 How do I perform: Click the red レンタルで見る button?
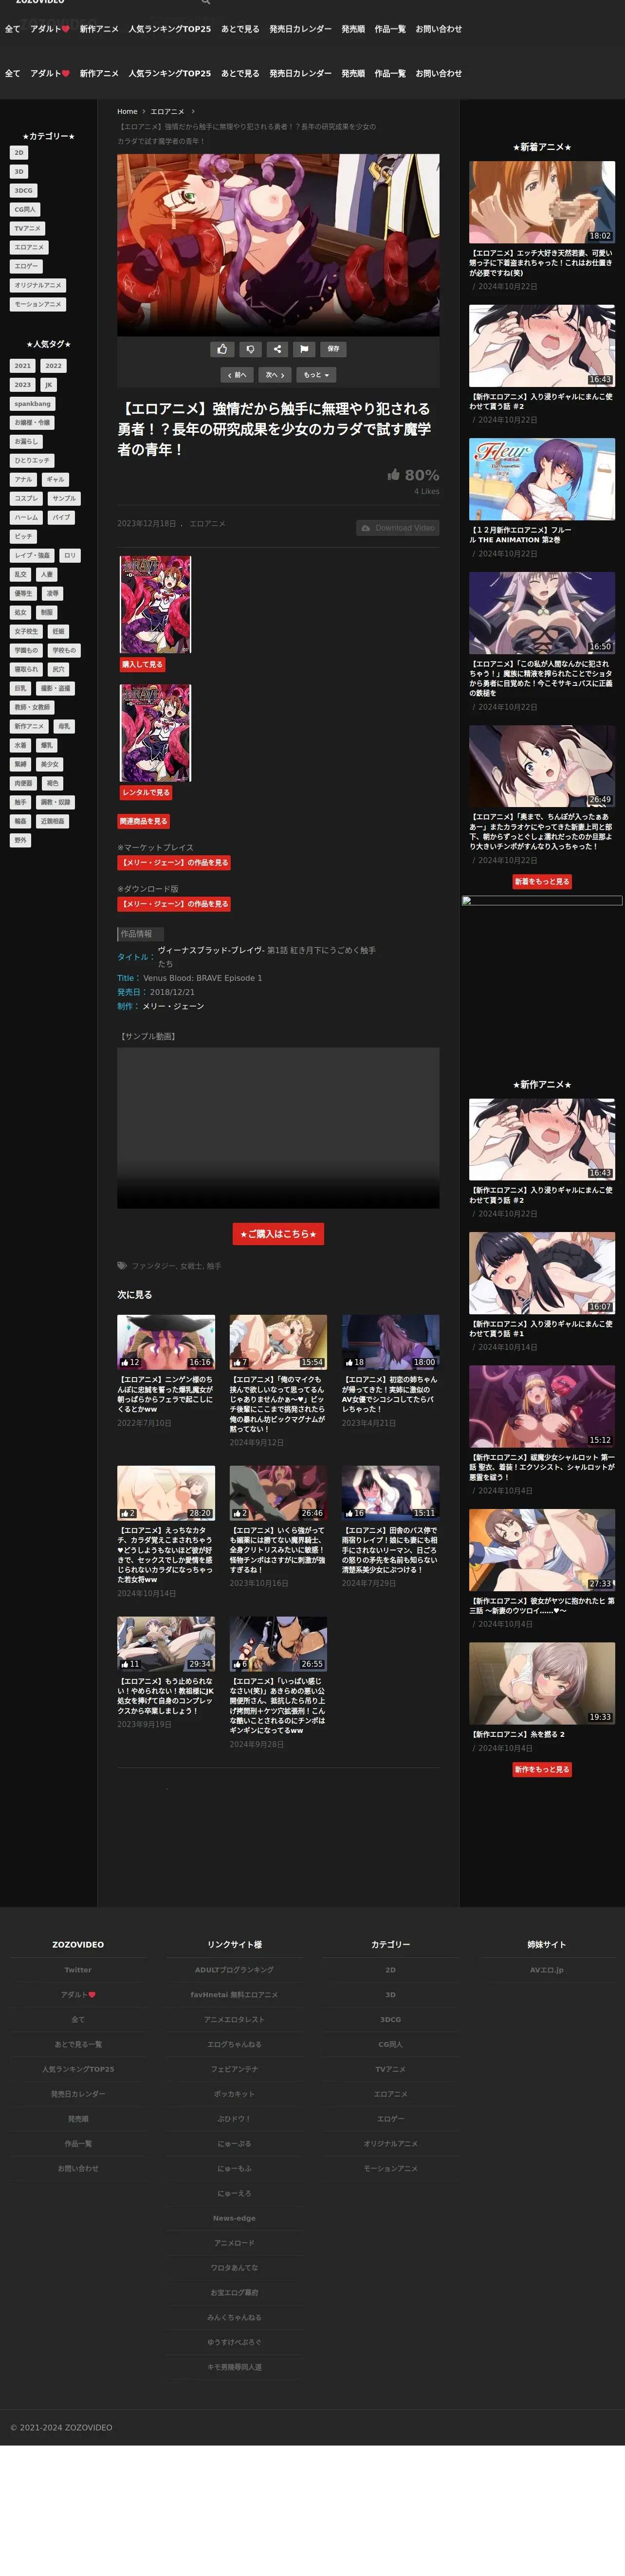click(146, 793)
